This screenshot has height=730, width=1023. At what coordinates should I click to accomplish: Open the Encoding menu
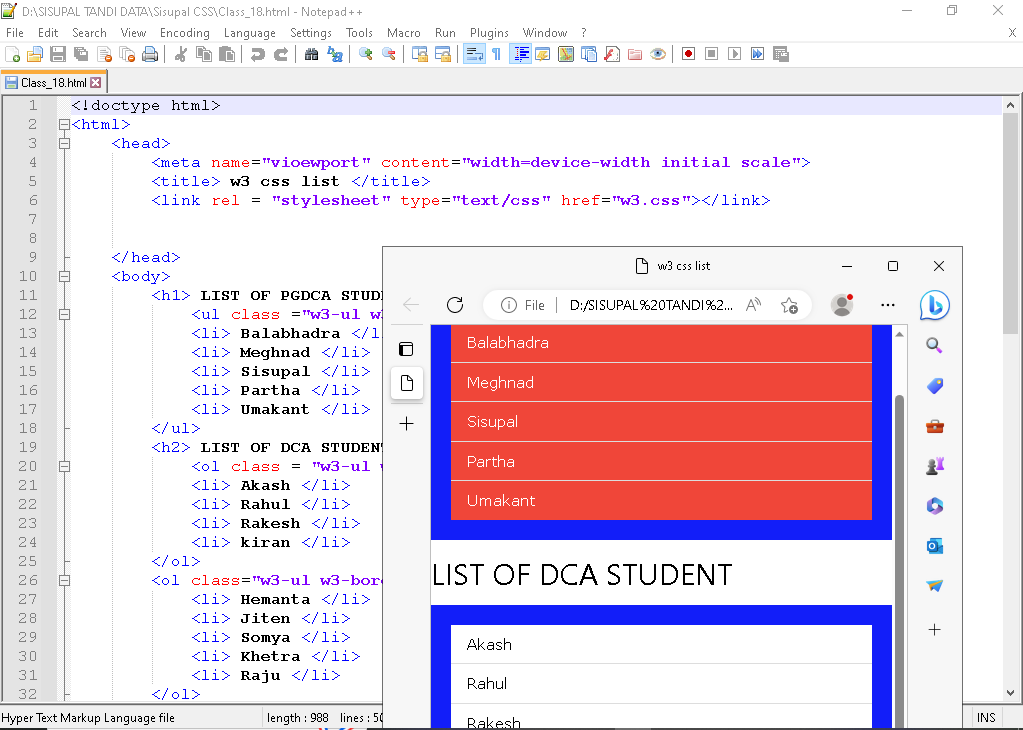click(x=185, y=33)
